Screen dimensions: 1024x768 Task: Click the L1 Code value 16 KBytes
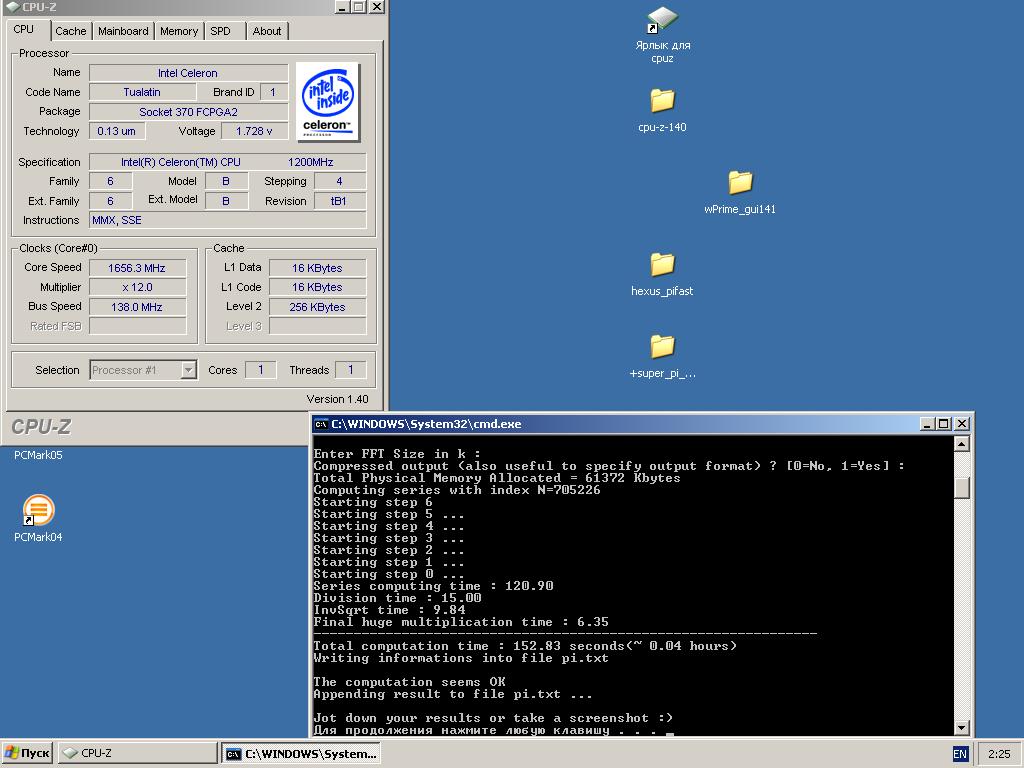pos(317,287)
